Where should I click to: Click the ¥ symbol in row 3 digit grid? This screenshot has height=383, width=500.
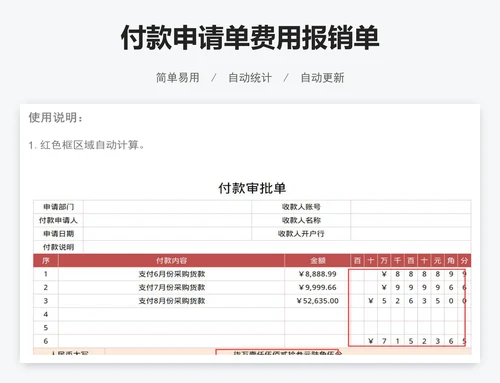pos(371,301)
